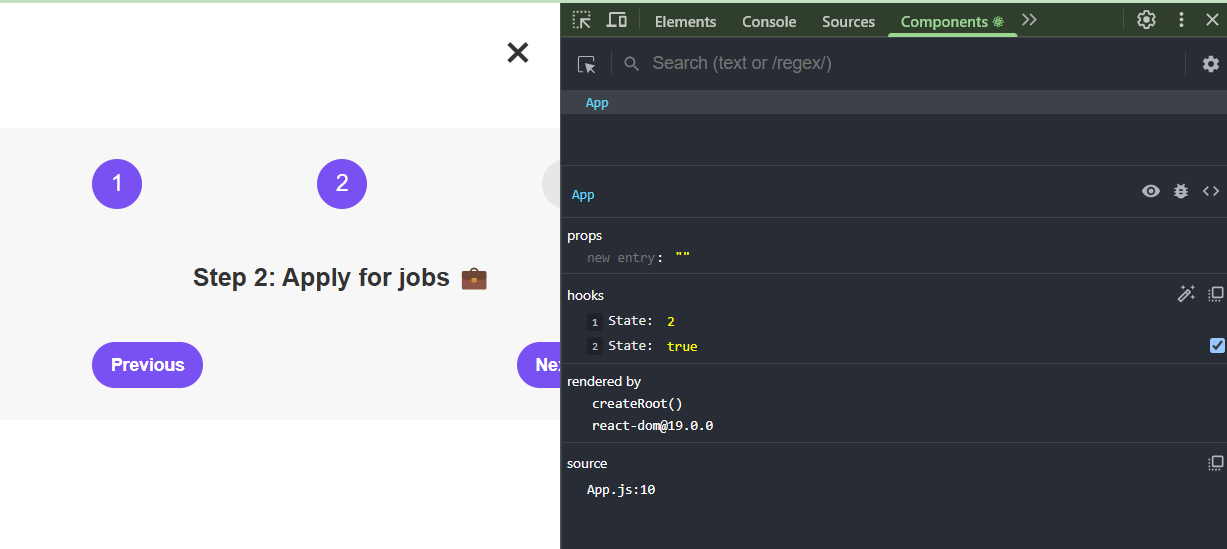Expand more DevTools tabs chevron
Viewport: 1227px width, 549px height.
tap(1029, 20)
